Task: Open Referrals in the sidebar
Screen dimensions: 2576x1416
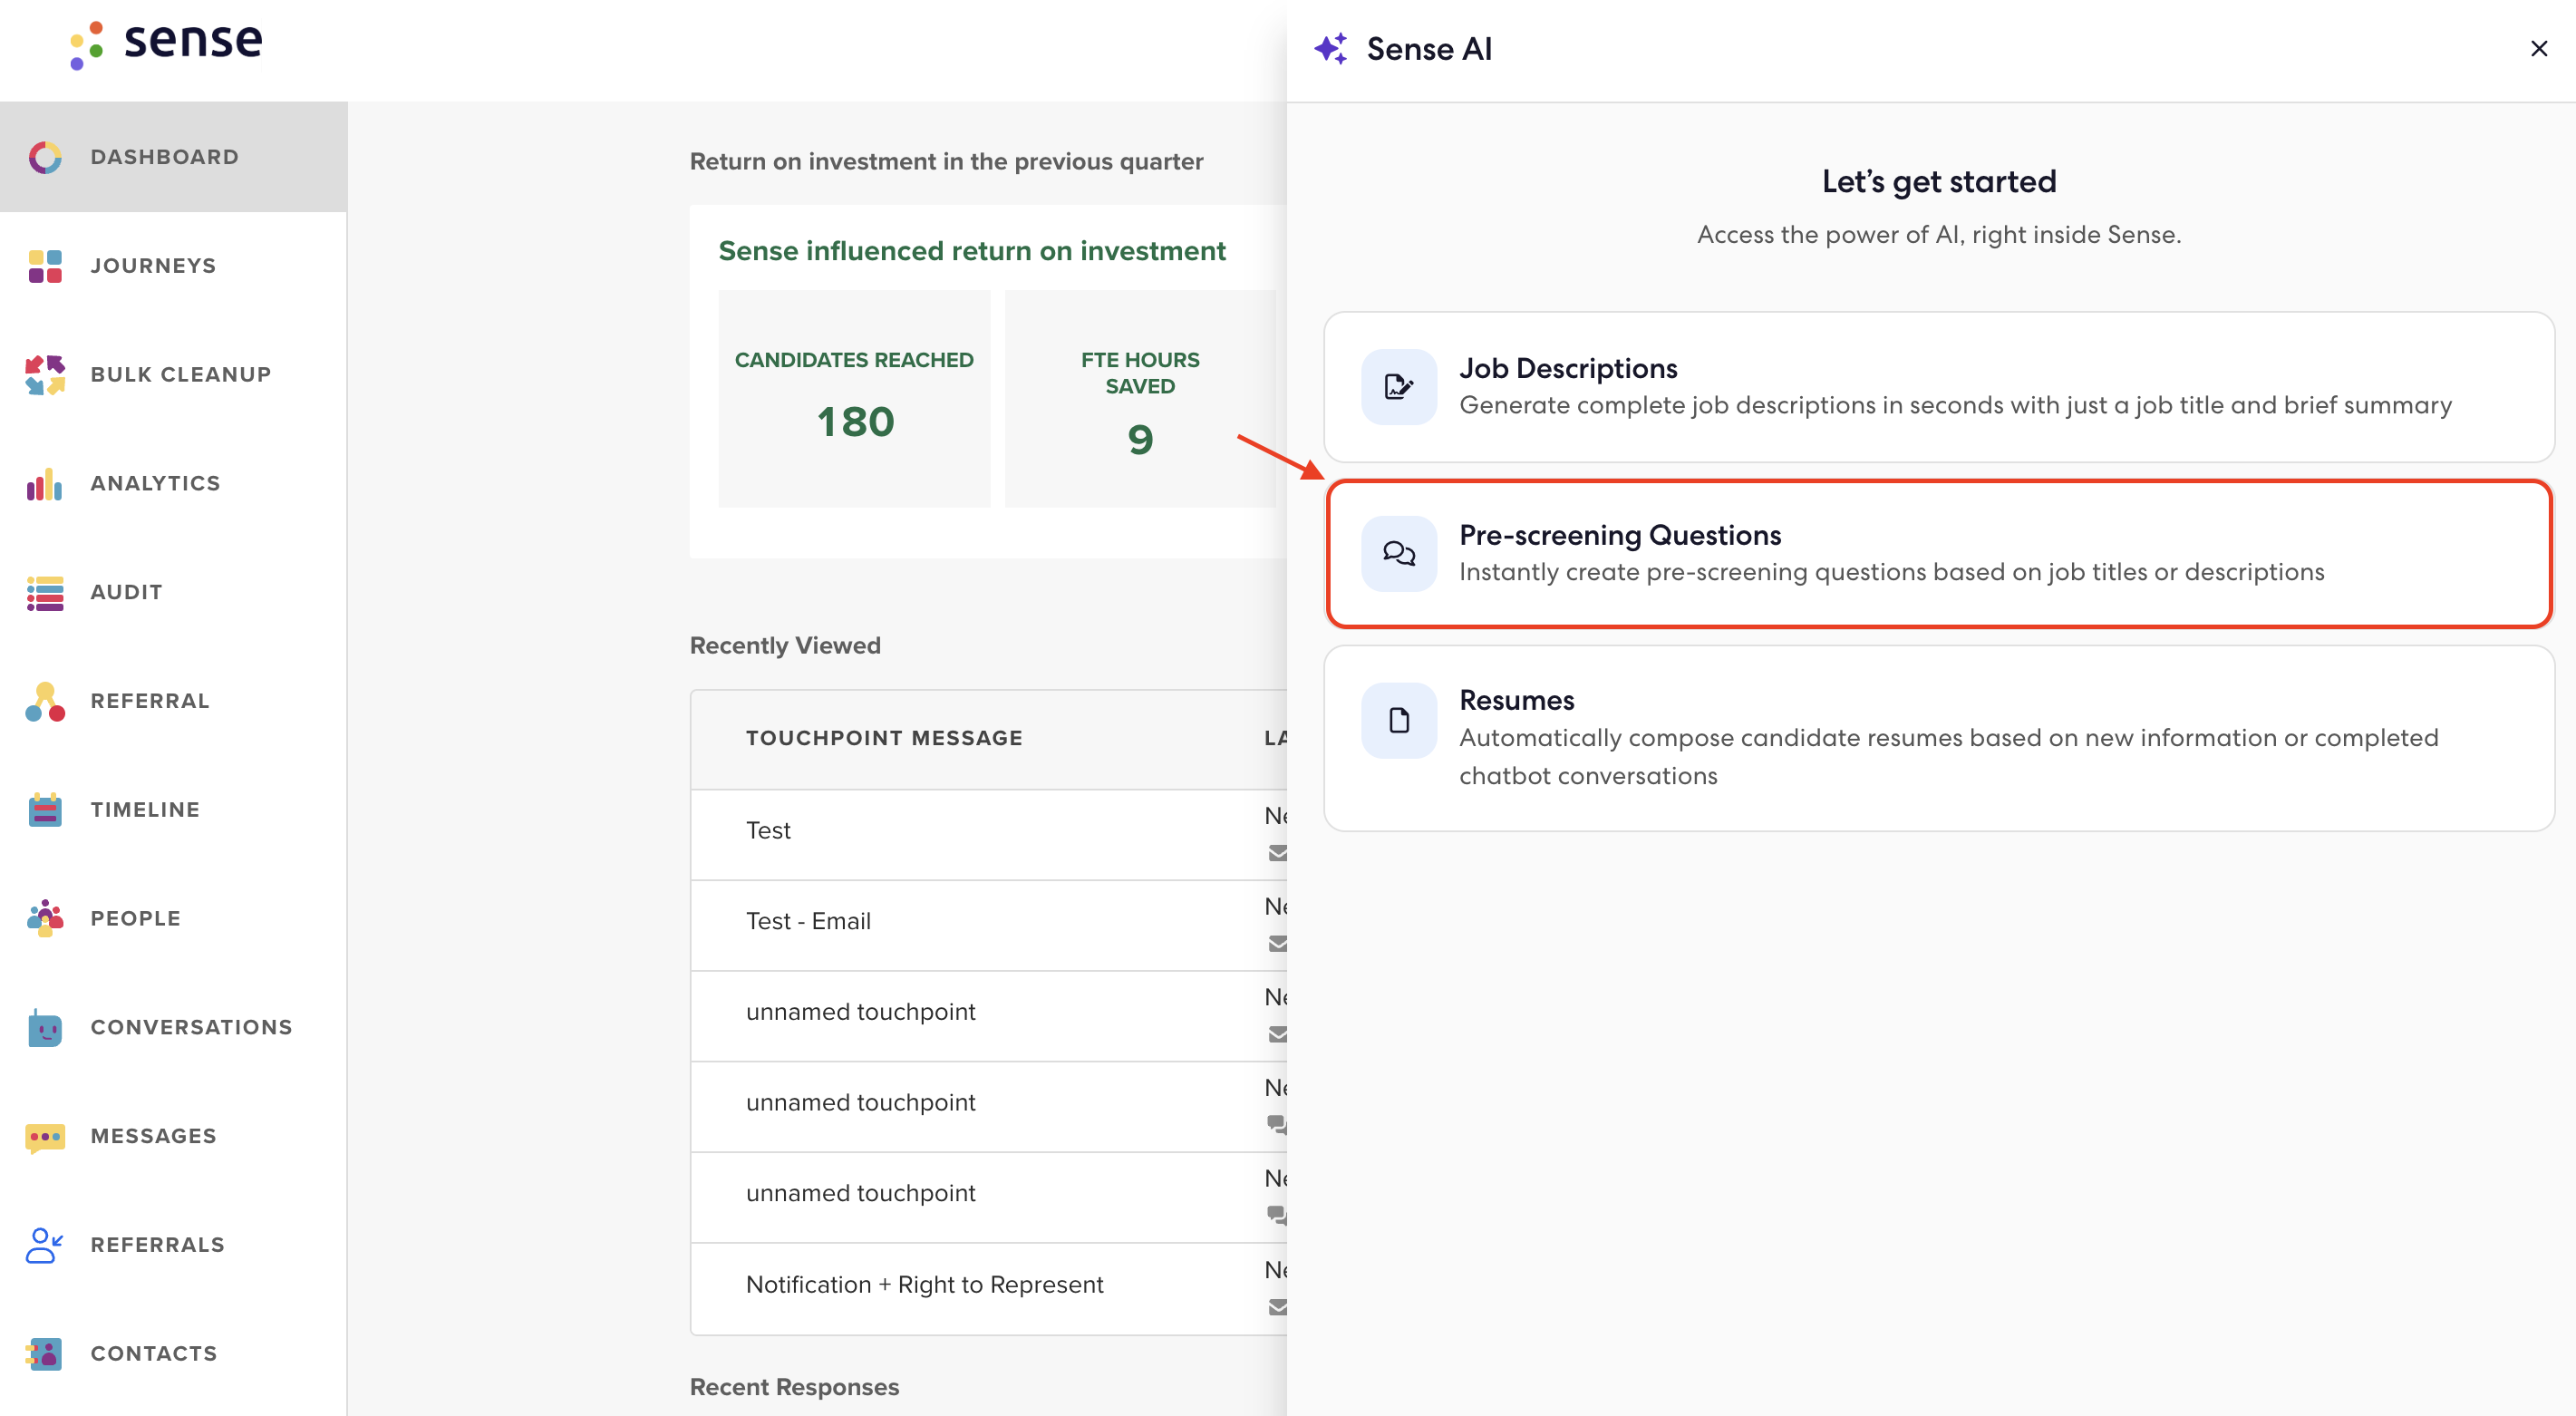Action: coord(174,1246)
